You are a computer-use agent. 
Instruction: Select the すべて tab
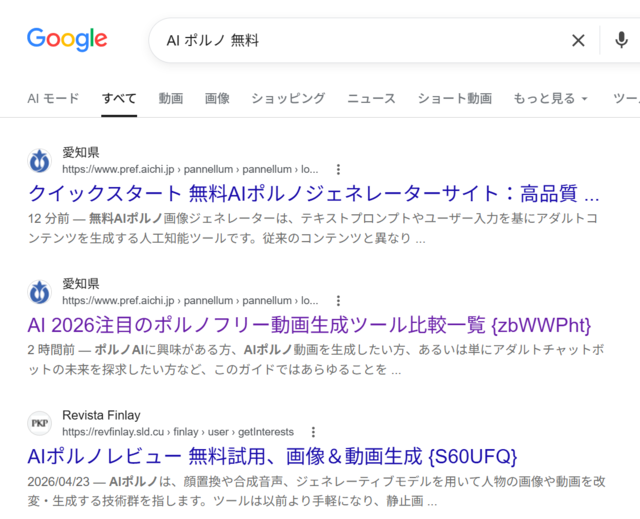pos(119,98)
